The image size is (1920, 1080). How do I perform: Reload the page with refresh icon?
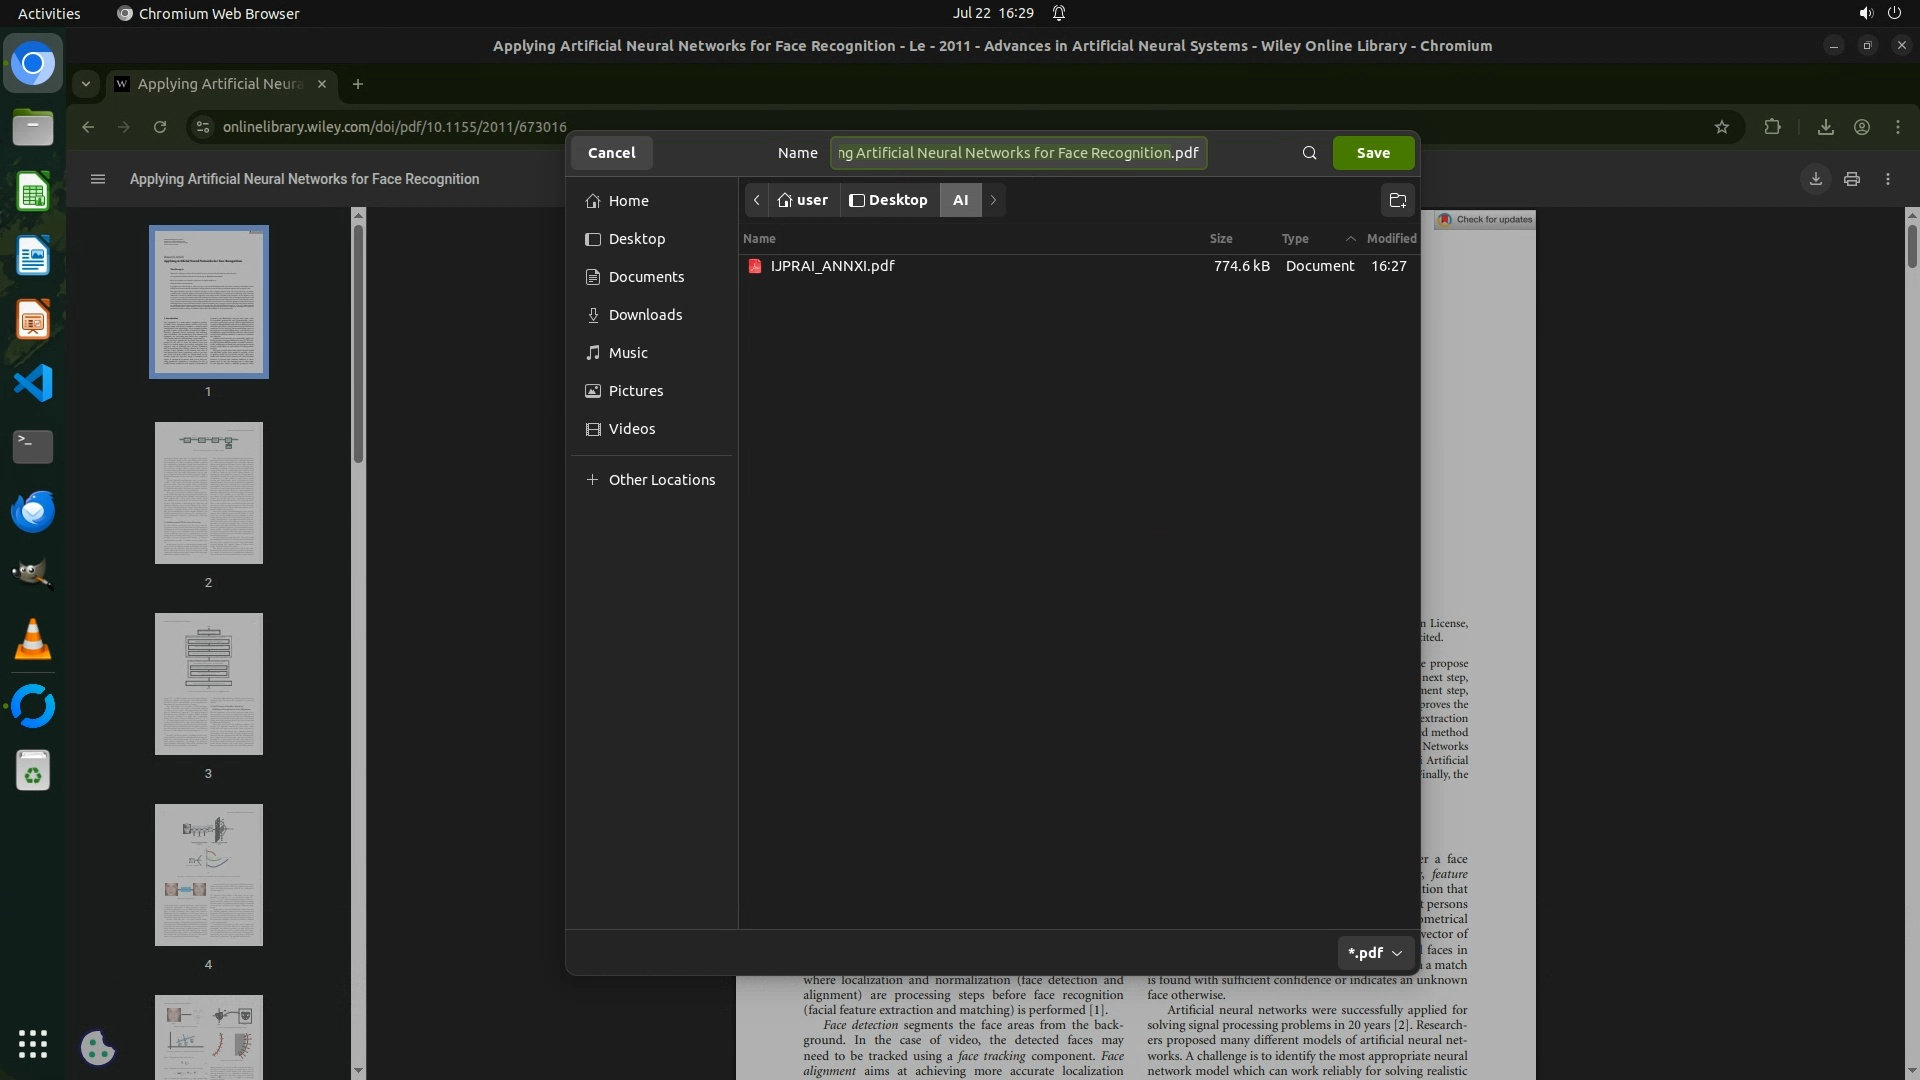[160, 127]
